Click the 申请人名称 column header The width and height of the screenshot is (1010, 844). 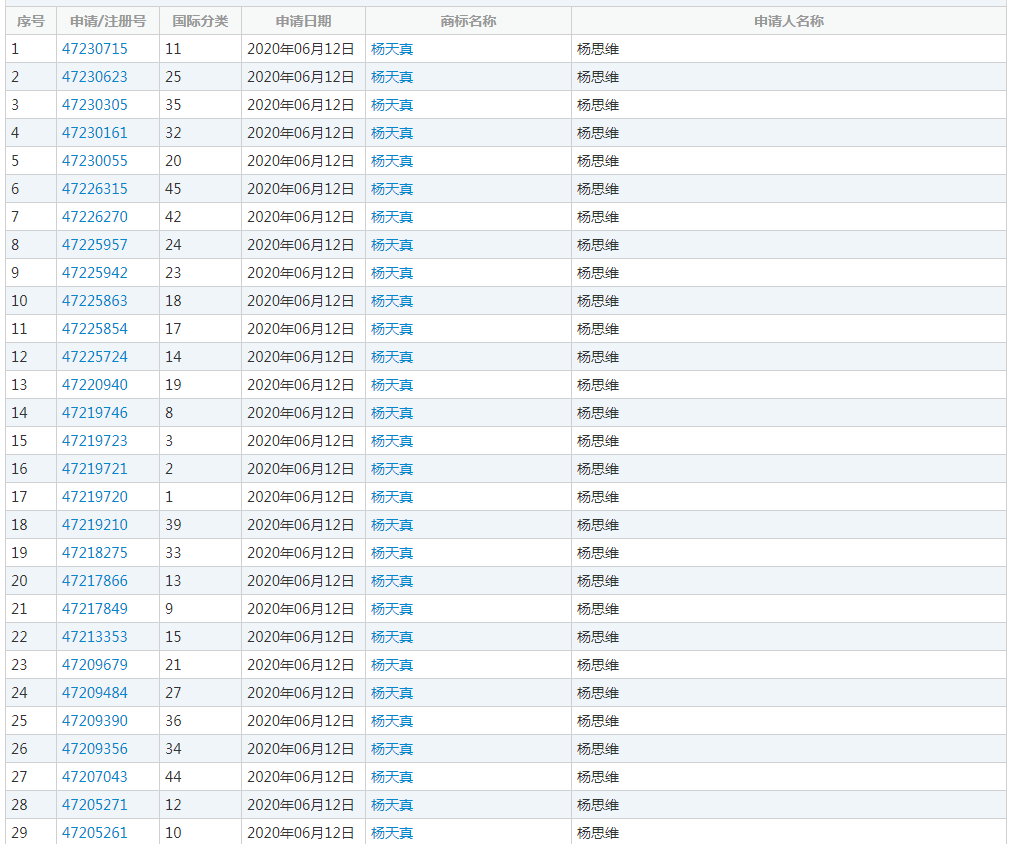(788, 21)
